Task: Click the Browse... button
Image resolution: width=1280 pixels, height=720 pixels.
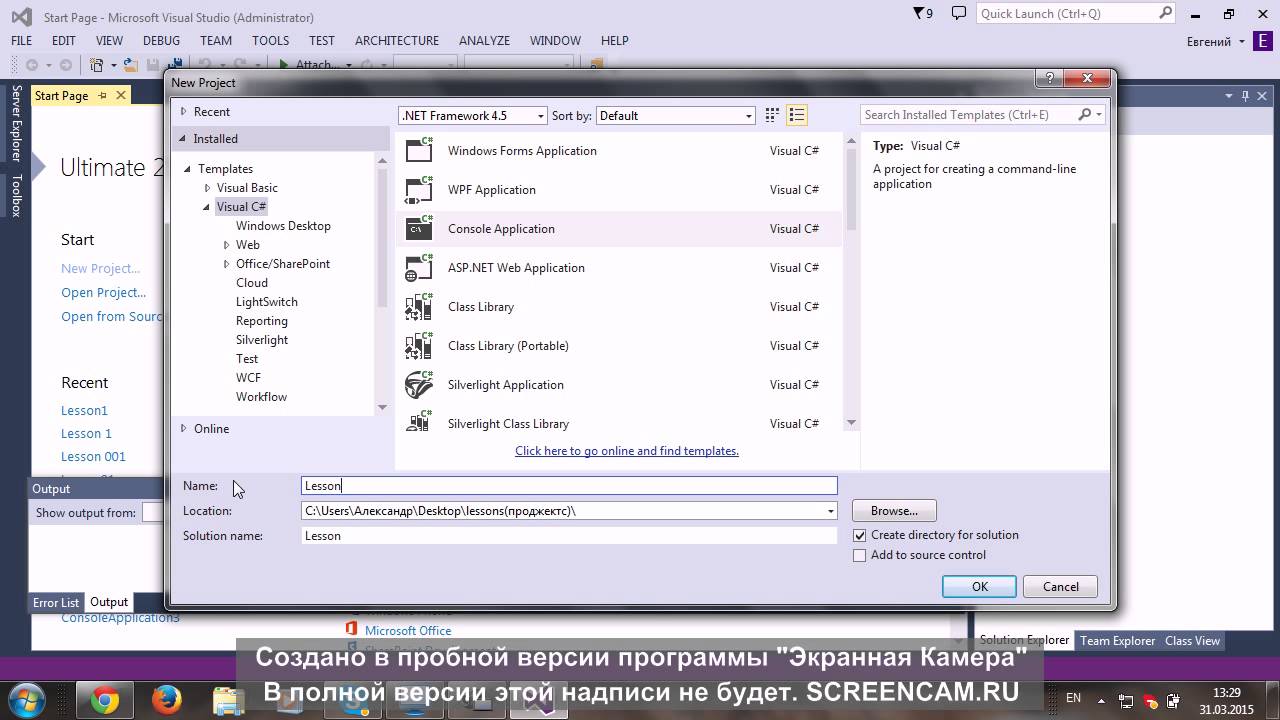Action: coord(894,511)
